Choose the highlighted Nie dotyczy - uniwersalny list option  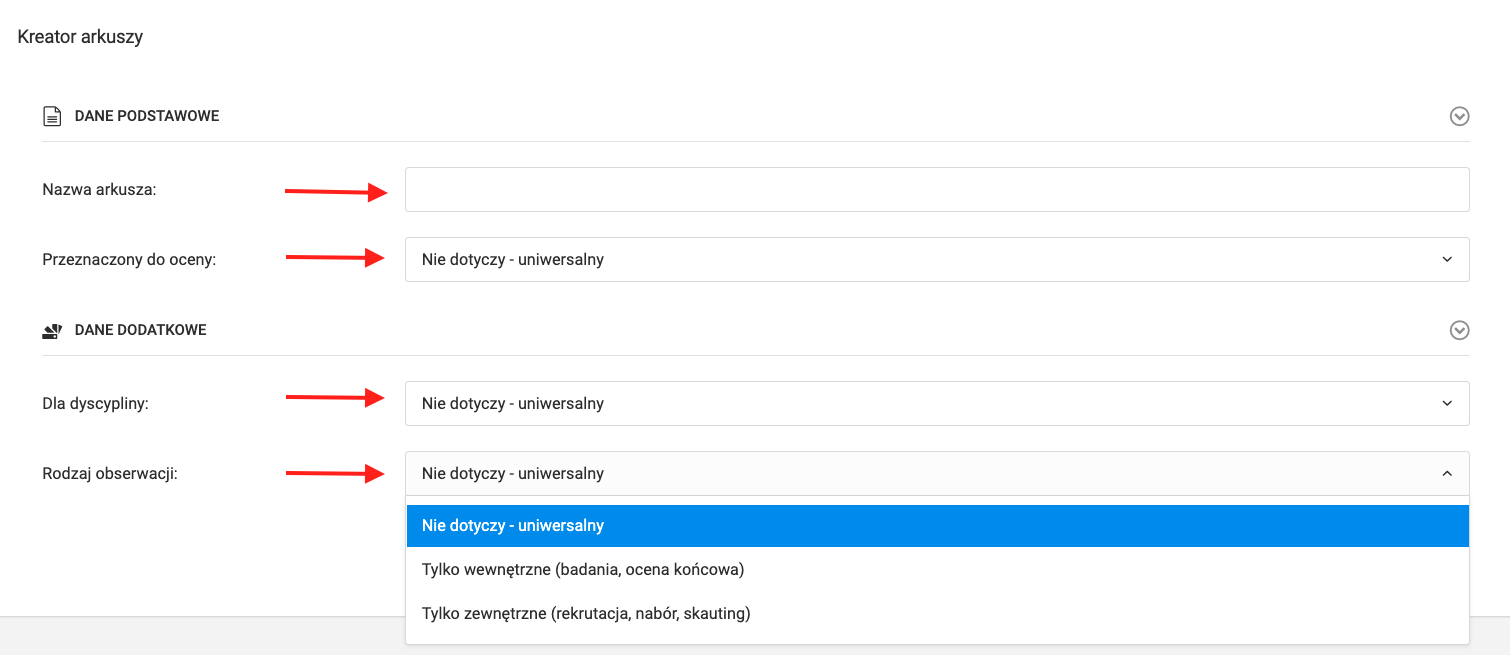tap(936, 526)
